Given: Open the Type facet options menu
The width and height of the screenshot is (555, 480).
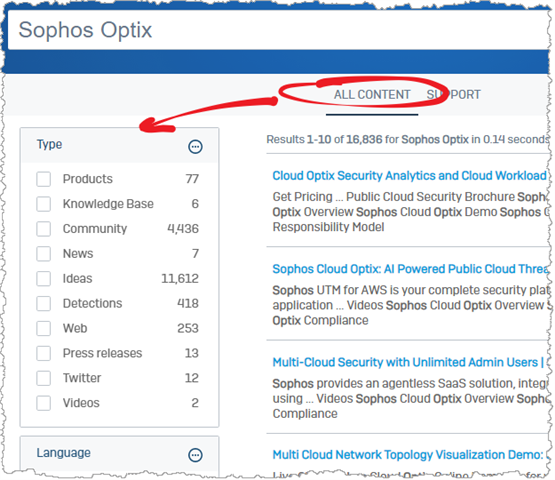Looking at the screenshot, I should click(195, 147).
